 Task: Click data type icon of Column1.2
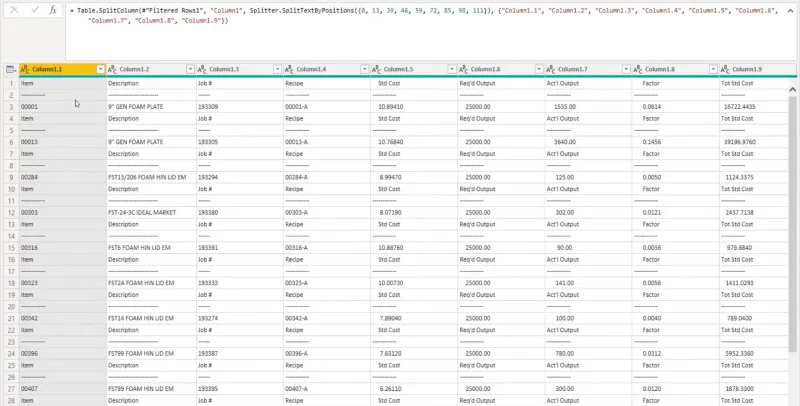pyautogui.click(x=113, y=69)
